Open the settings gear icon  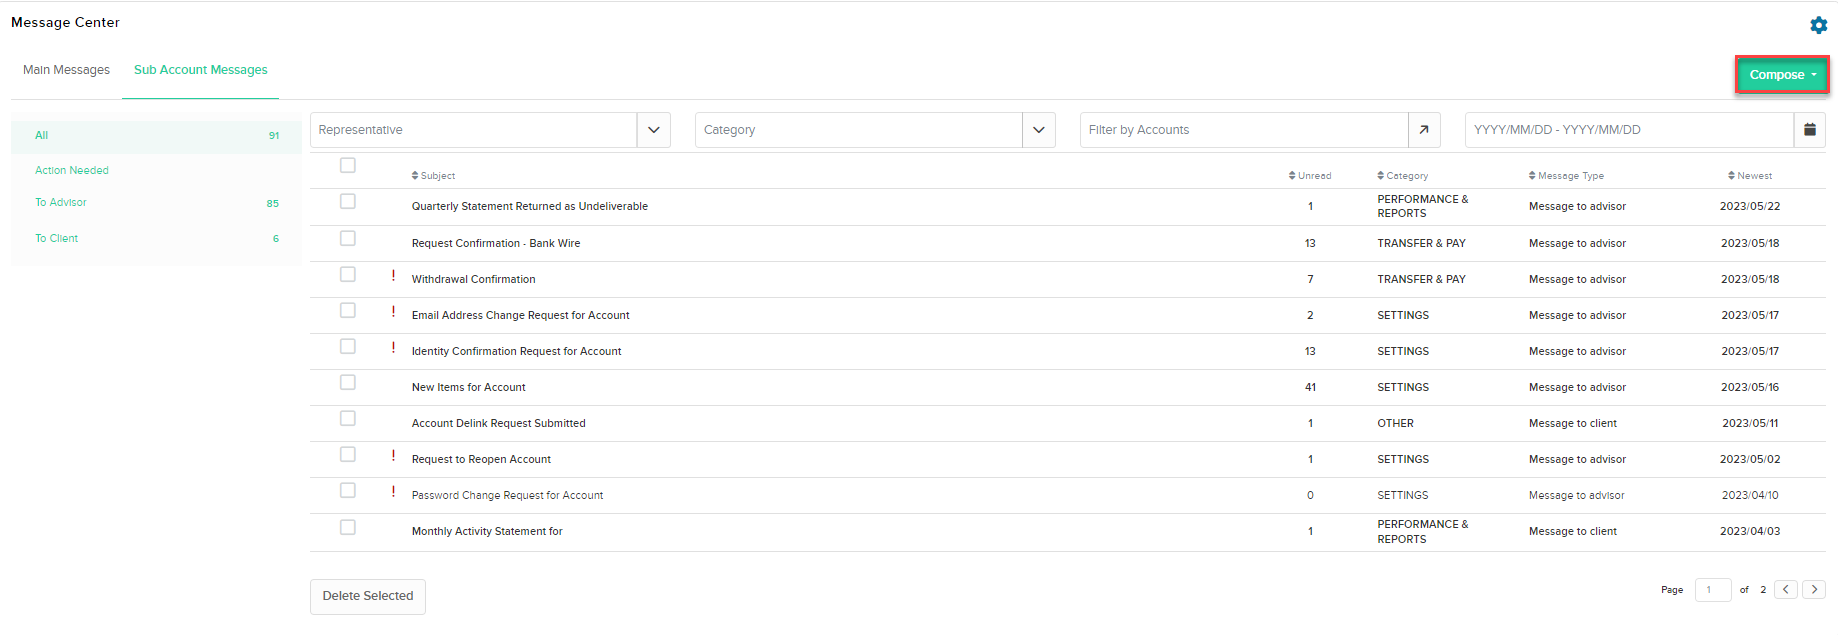point(1818,25)
